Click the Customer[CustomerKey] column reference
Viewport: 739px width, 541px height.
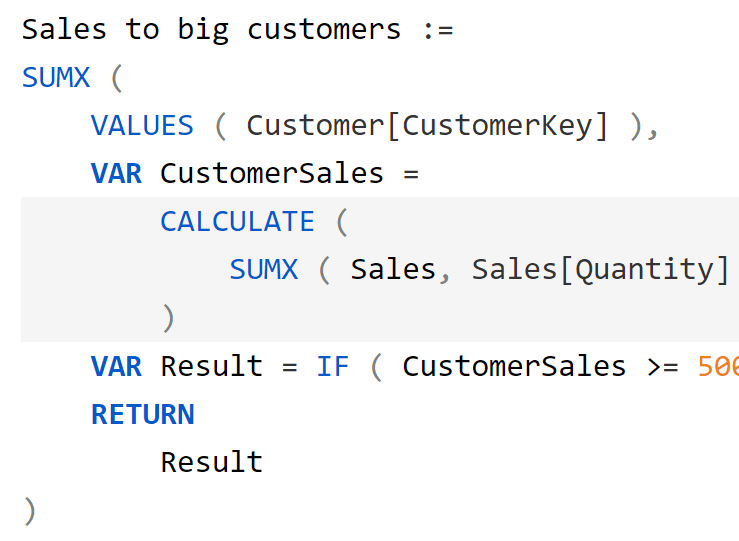point(427,126)
